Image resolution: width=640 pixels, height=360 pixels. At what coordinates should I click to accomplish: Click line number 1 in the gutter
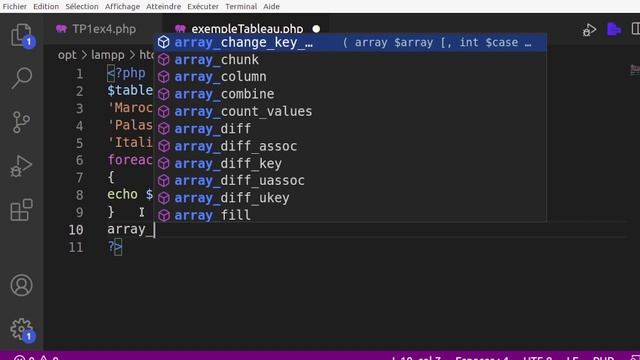[79, 74]
